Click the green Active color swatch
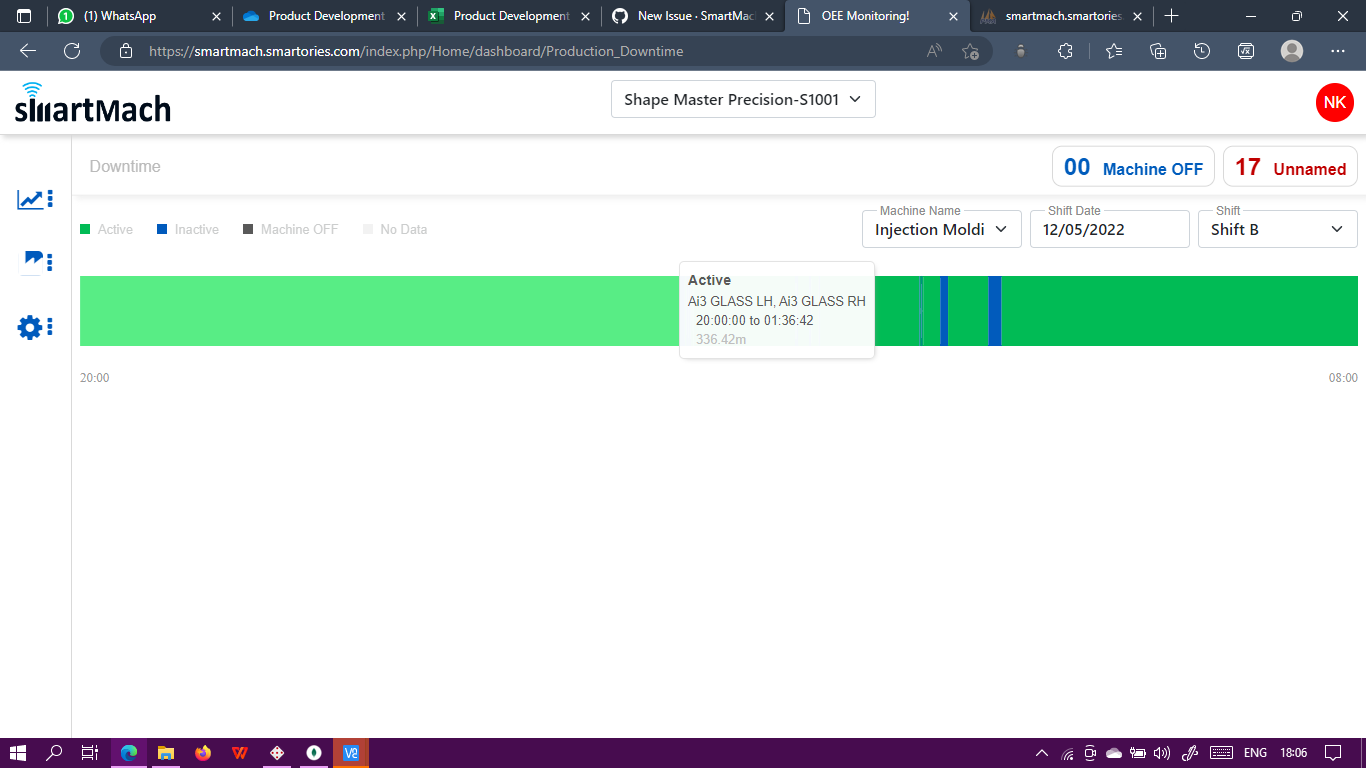1366x768 pixels. tap(86, 229)
